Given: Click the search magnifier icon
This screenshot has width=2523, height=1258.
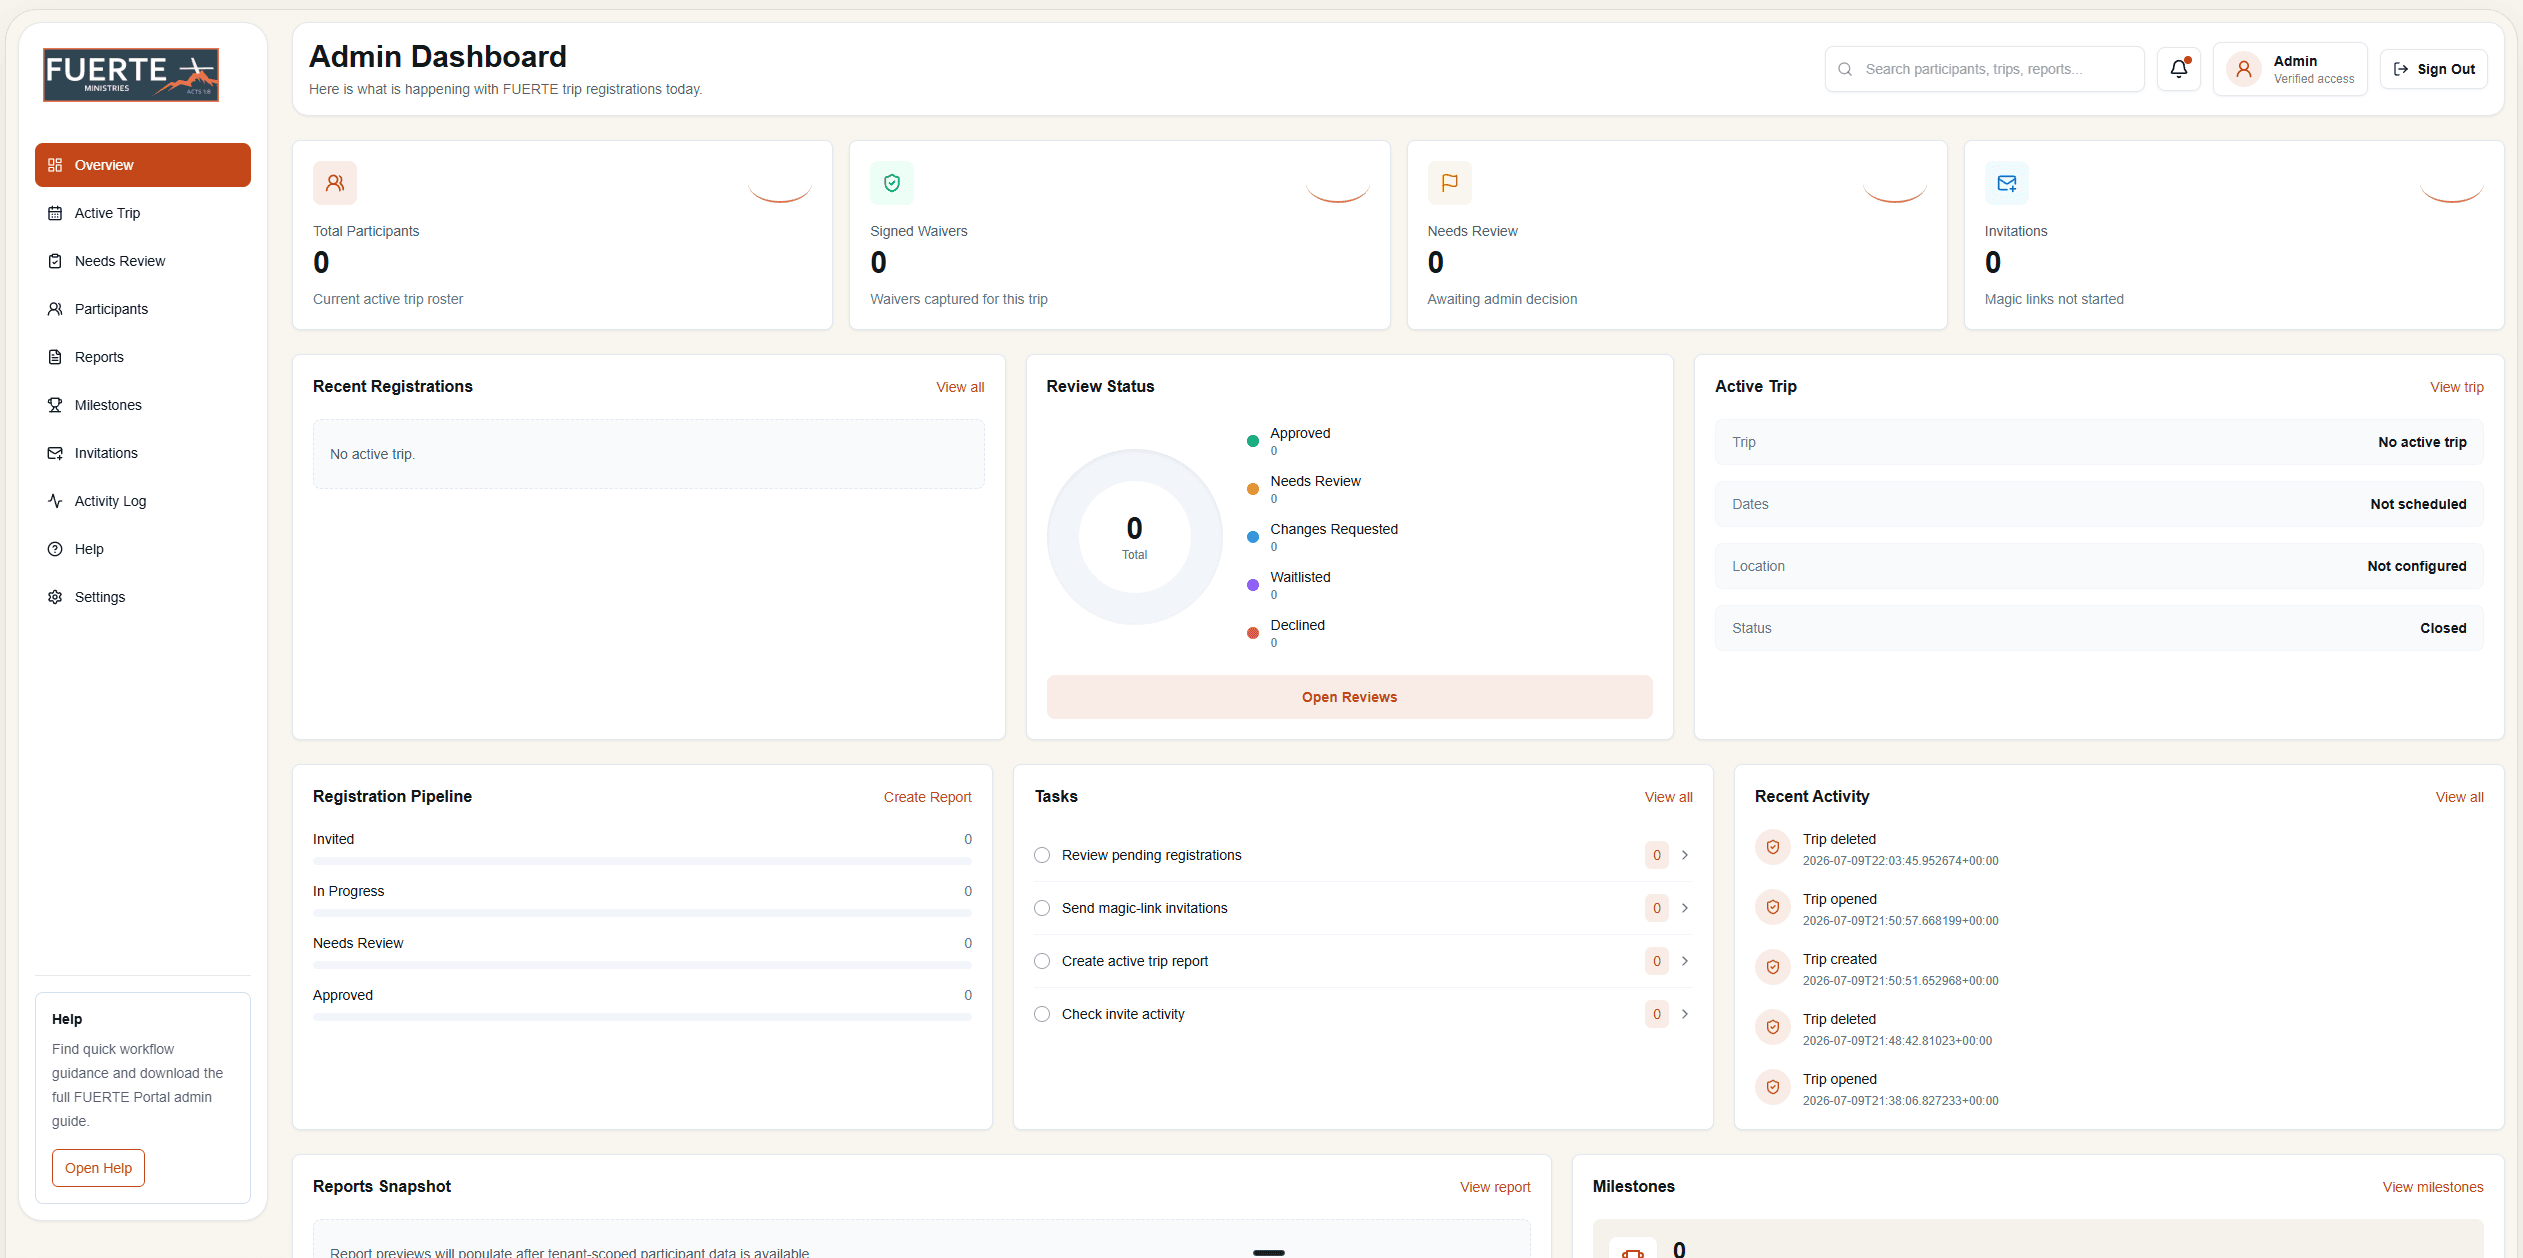Looking at the screenshot, I should pos(1845,69).
